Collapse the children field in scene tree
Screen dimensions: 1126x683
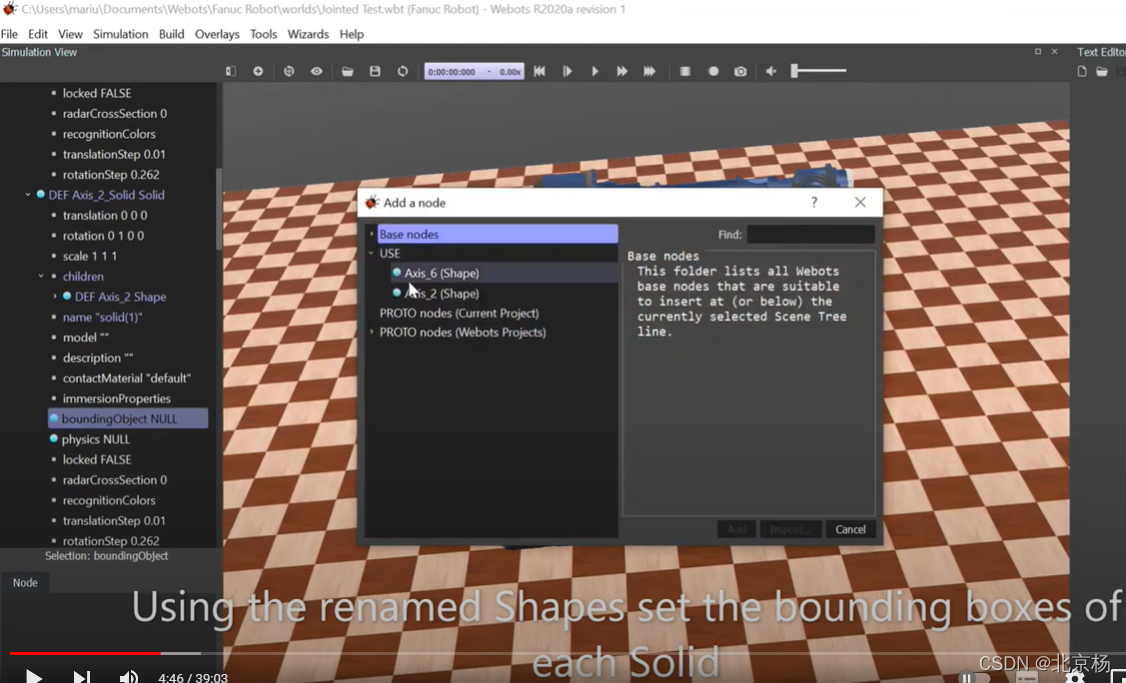(x=41, y=276)
